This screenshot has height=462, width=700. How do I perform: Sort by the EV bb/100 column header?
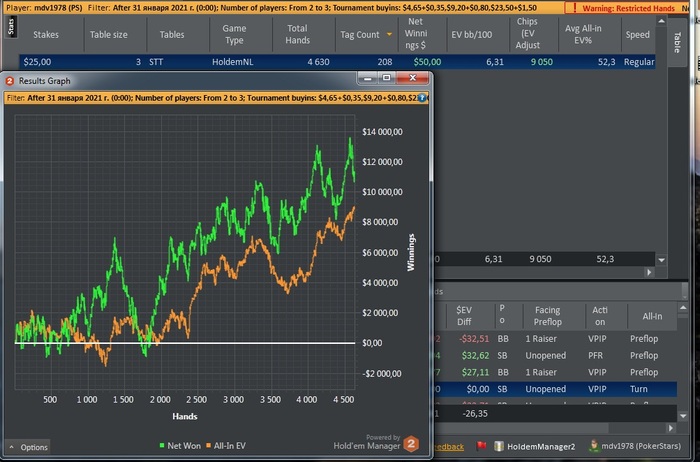point(471,34)
